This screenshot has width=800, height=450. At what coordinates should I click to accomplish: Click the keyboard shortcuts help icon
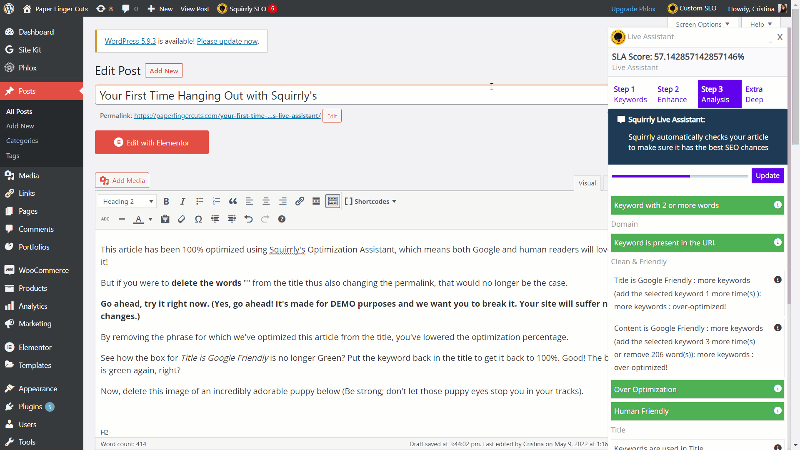[x=281, y=219]
